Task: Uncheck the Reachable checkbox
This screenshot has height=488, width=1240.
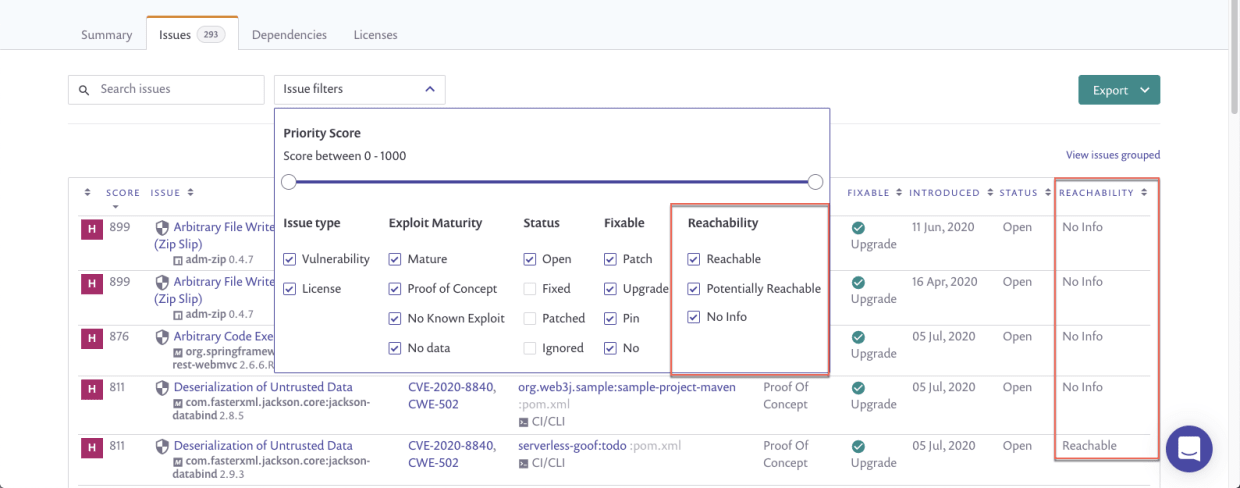Action: pos(694,259)
